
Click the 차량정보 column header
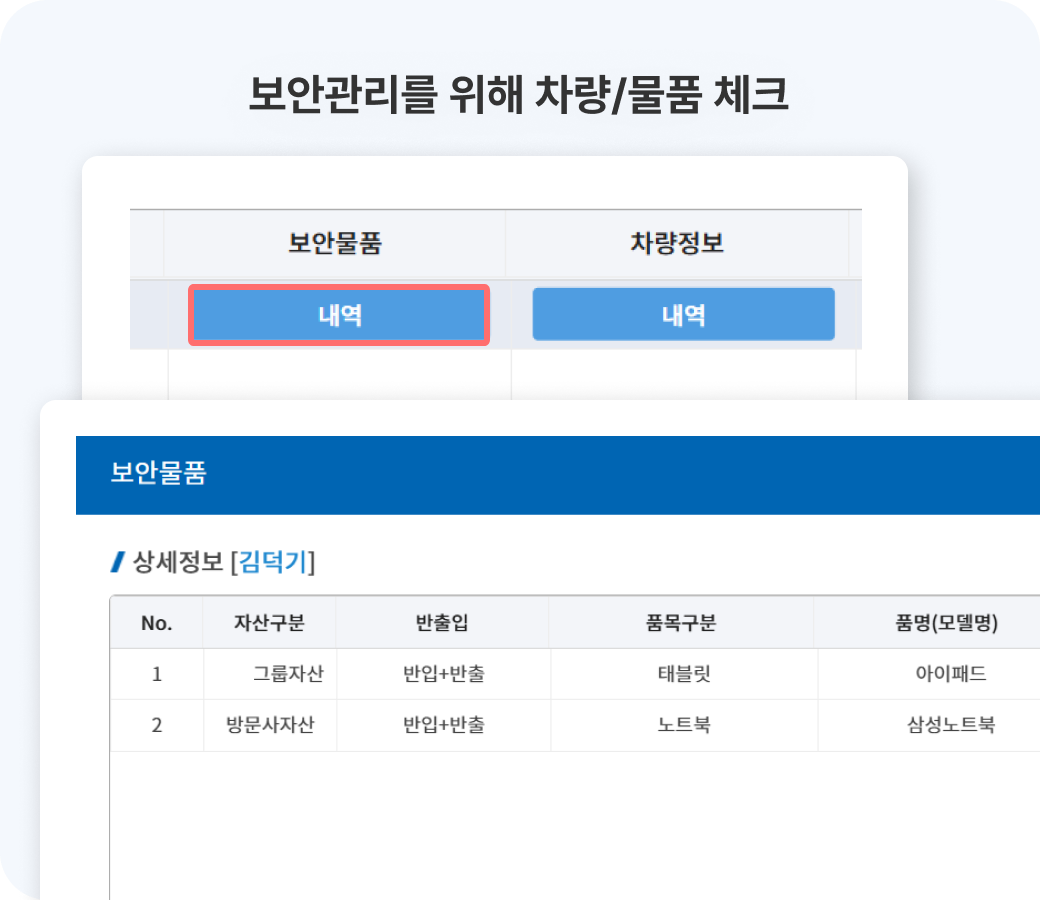pos(677,244)
